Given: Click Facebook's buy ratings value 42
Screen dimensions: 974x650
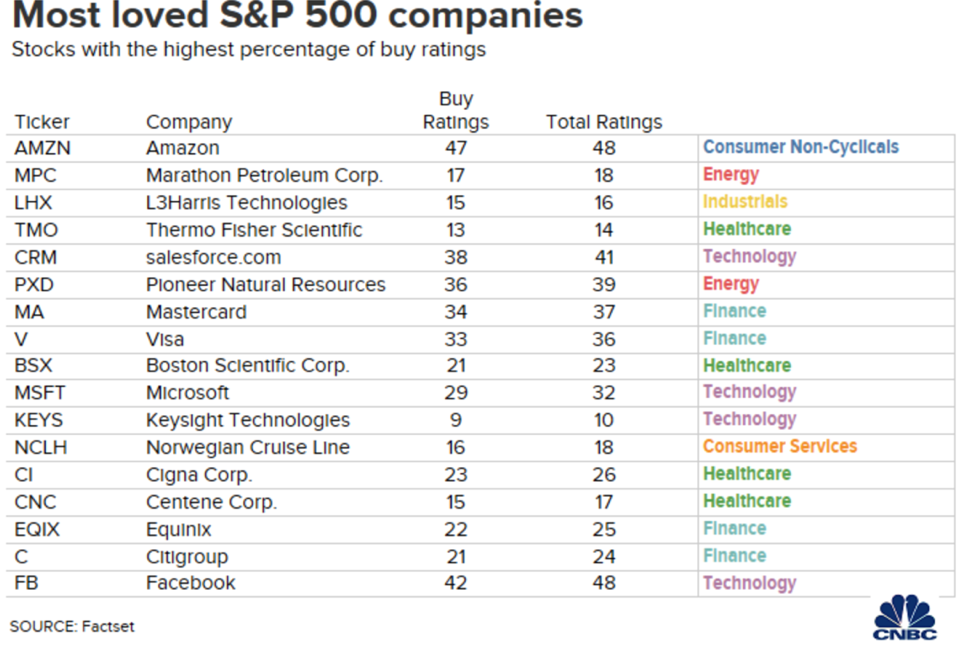Looking at the screenshot, I should pyautogui.click(x=455, y=583).
